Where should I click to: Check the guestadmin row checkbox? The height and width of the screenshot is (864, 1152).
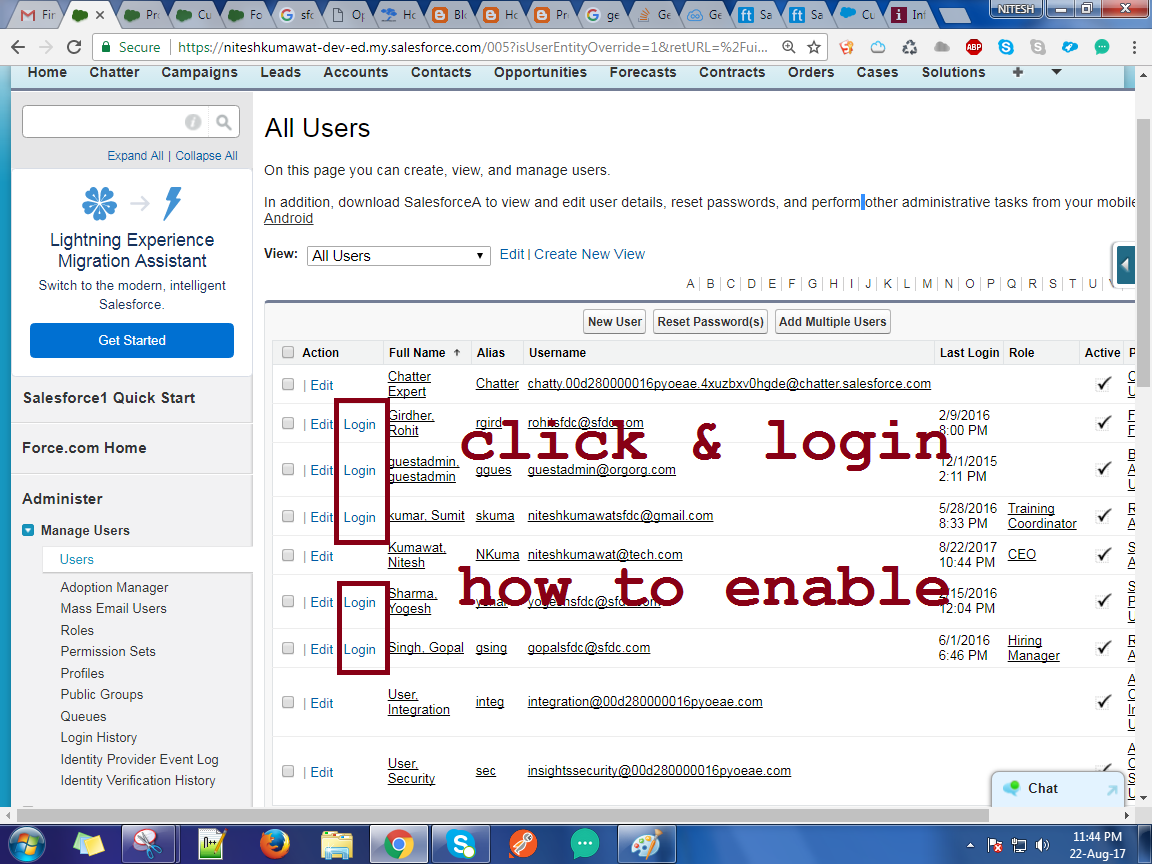click(x=288, y=469)
